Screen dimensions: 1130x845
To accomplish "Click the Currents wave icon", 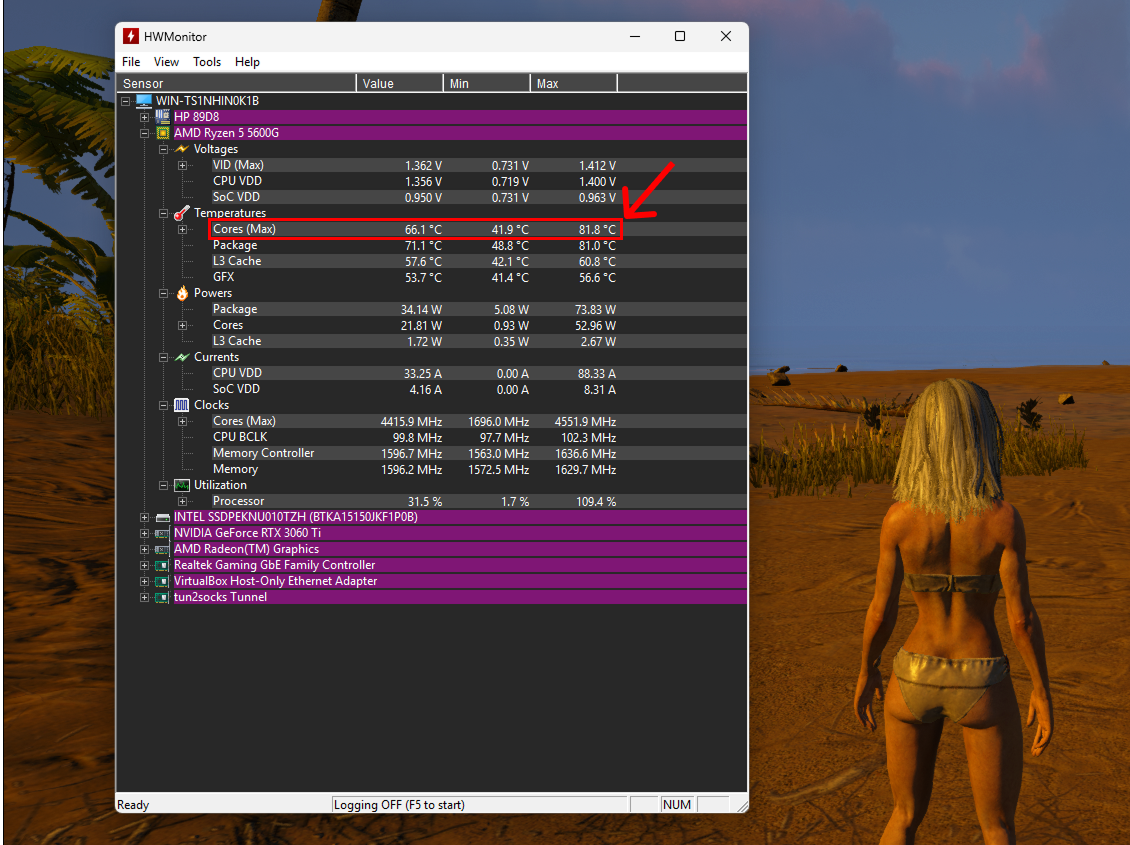I will (x=182, y=357).
